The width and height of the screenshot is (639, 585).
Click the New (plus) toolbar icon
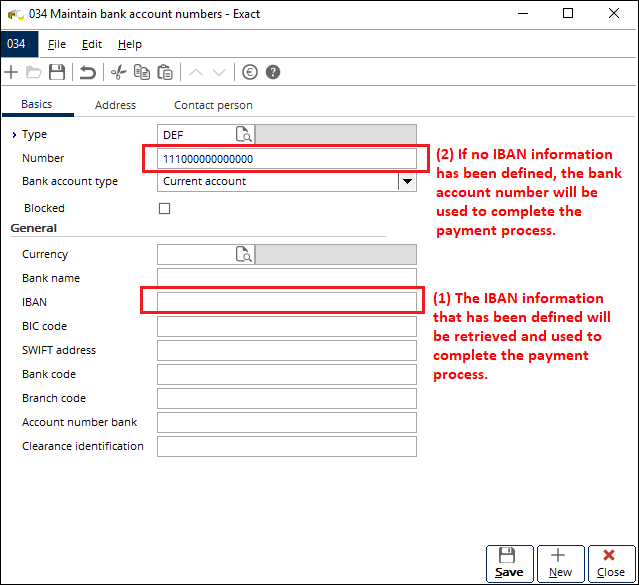click(x=11, y=72)
